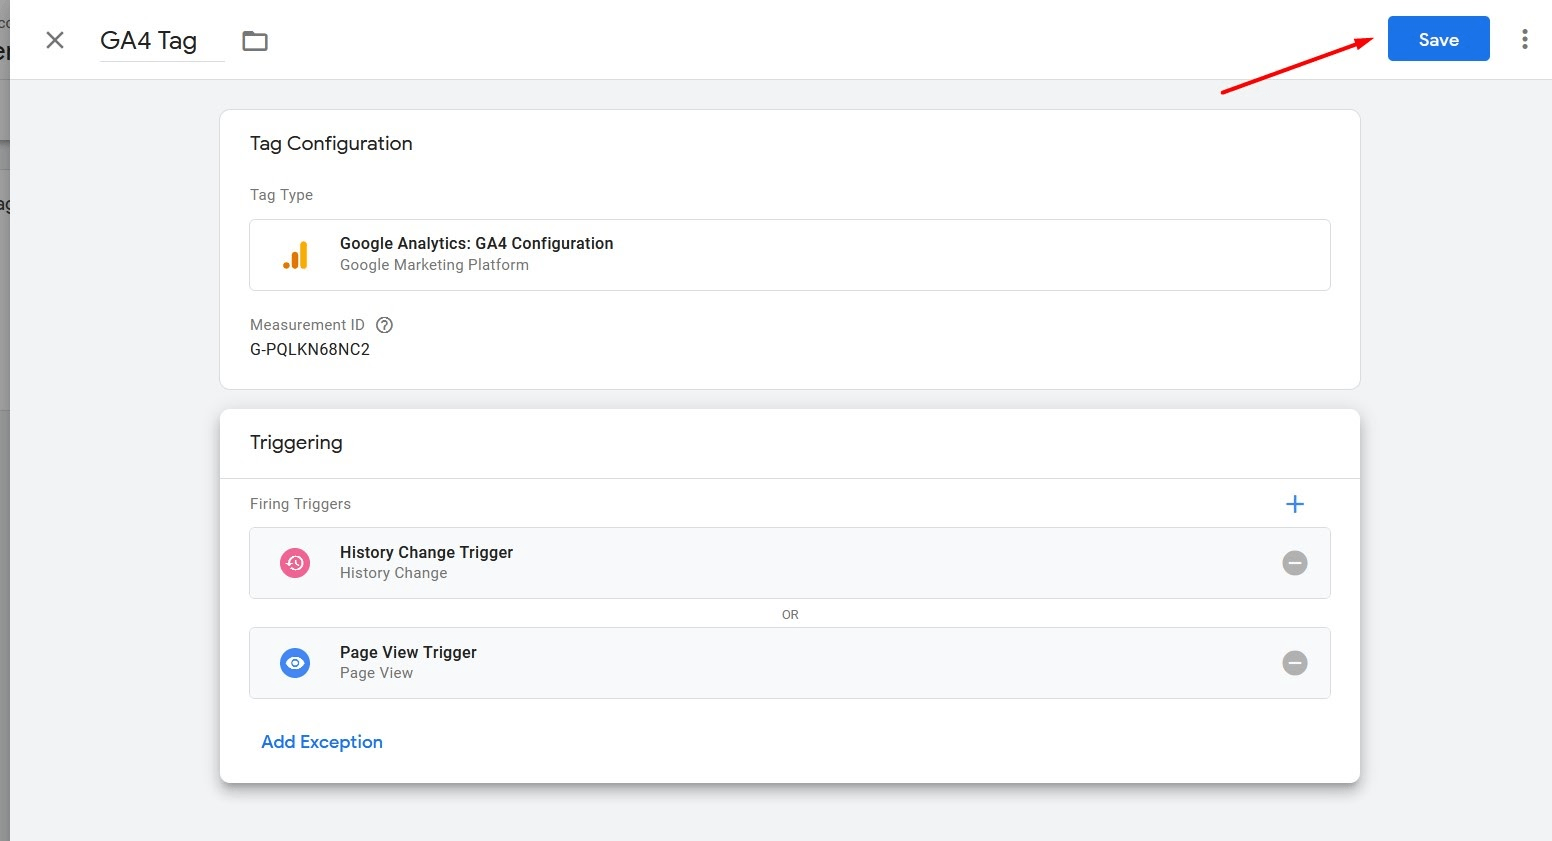This screenshot has width=1552, height=841.
Task: Open the folder selection icon
Action: point(255,41)
